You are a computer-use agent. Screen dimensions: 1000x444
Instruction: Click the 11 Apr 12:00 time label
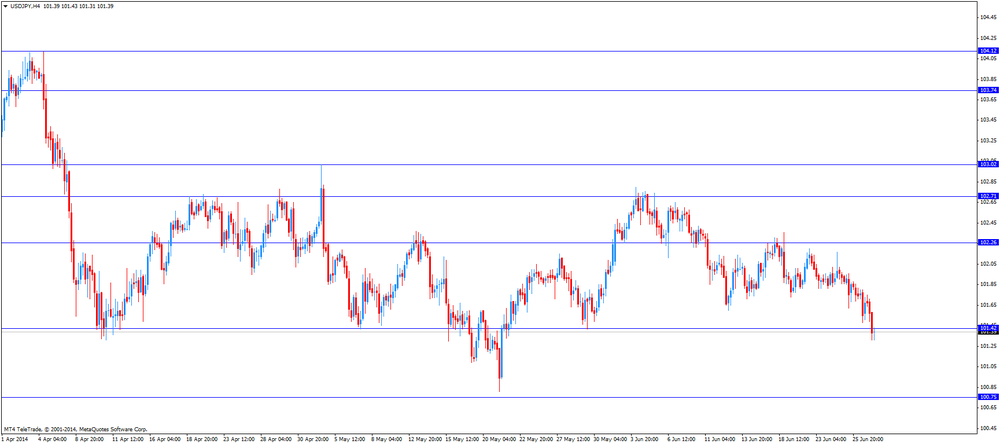pyautogui.click(x=126, y=440)
